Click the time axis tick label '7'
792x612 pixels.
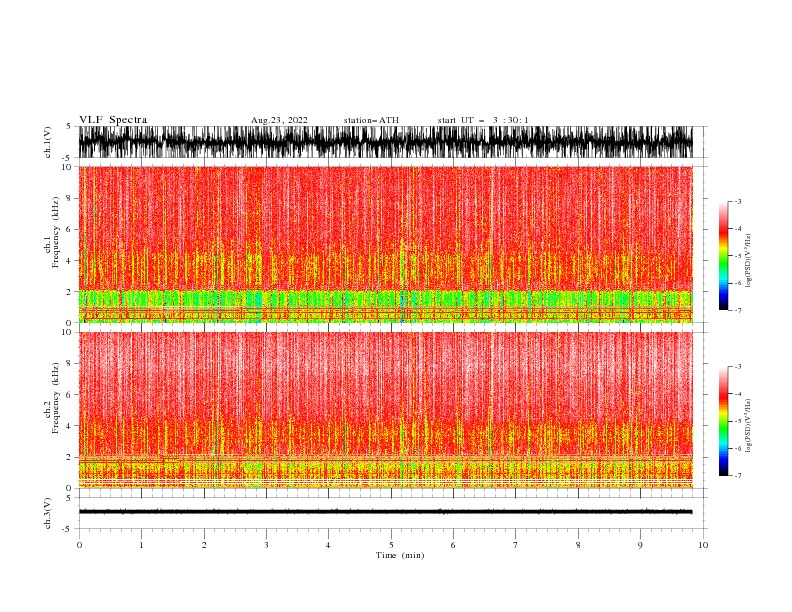[x=516, y=545]
